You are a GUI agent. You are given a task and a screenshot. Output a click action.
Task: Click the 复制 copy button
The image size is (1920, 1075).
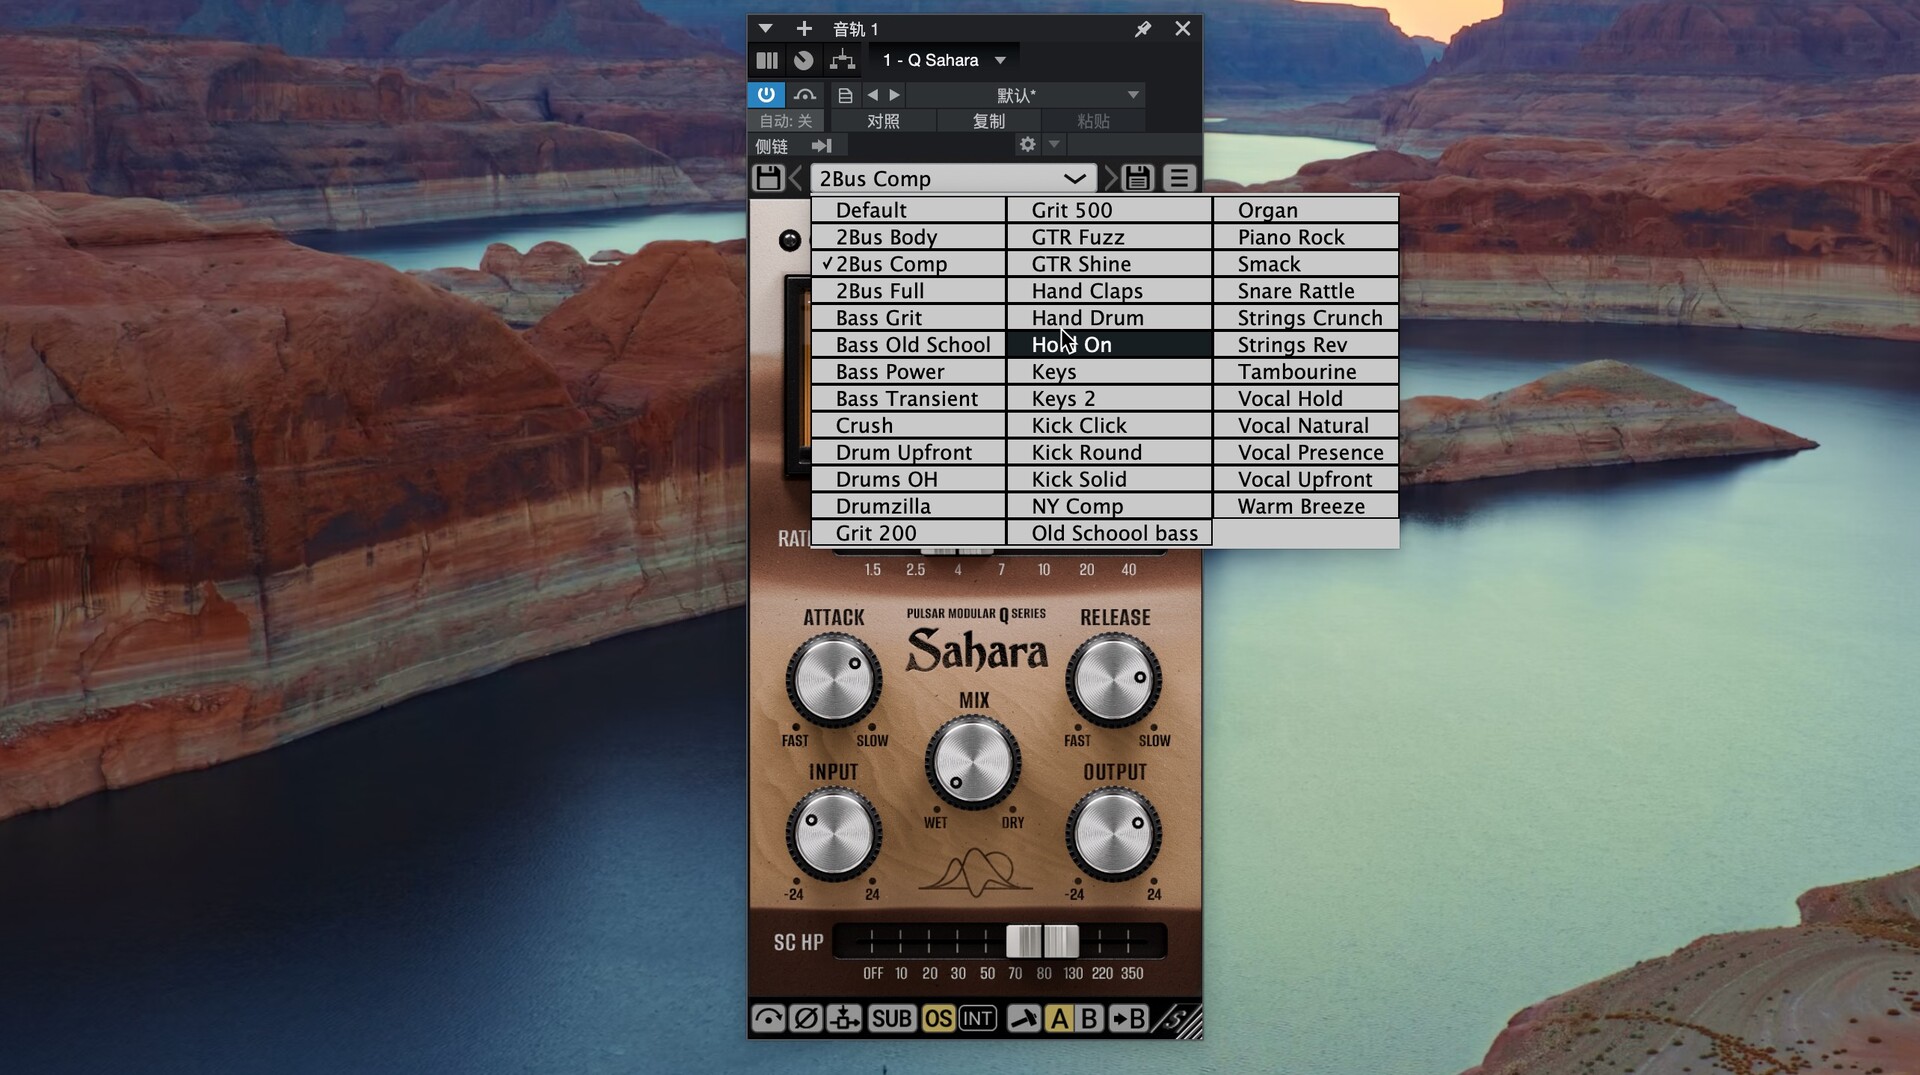click(x=989, y=121)
